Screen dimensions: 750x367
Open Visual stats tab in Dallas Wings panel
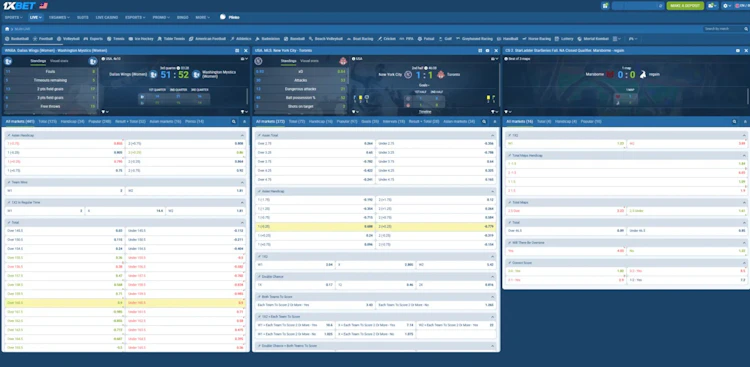point(59,61)
